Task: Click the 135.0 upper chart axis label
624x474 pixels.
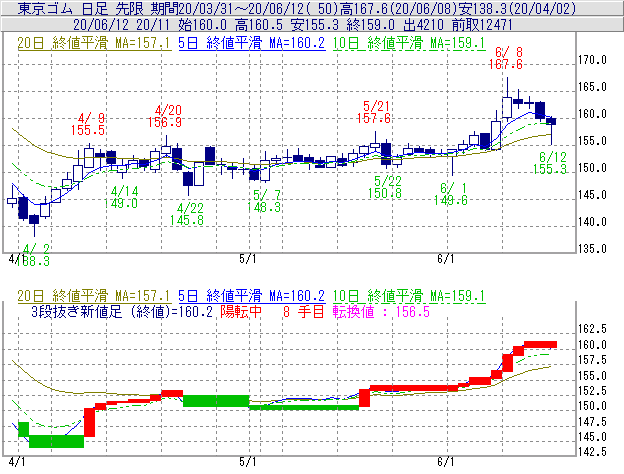Action: [592, 249]
